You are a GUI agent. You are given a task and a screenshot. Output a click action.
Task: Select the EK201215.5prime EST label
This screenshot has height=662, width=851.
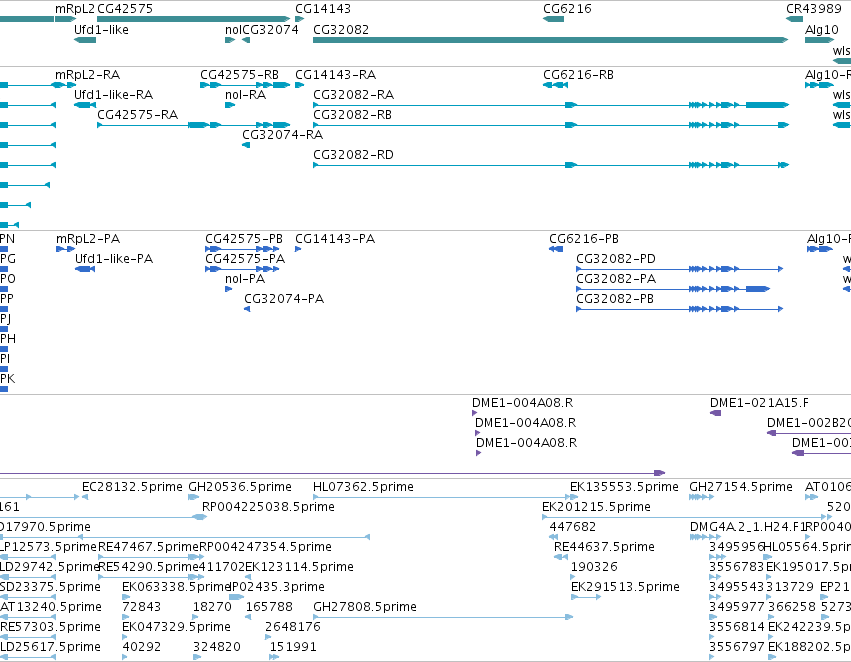(596, 507)
